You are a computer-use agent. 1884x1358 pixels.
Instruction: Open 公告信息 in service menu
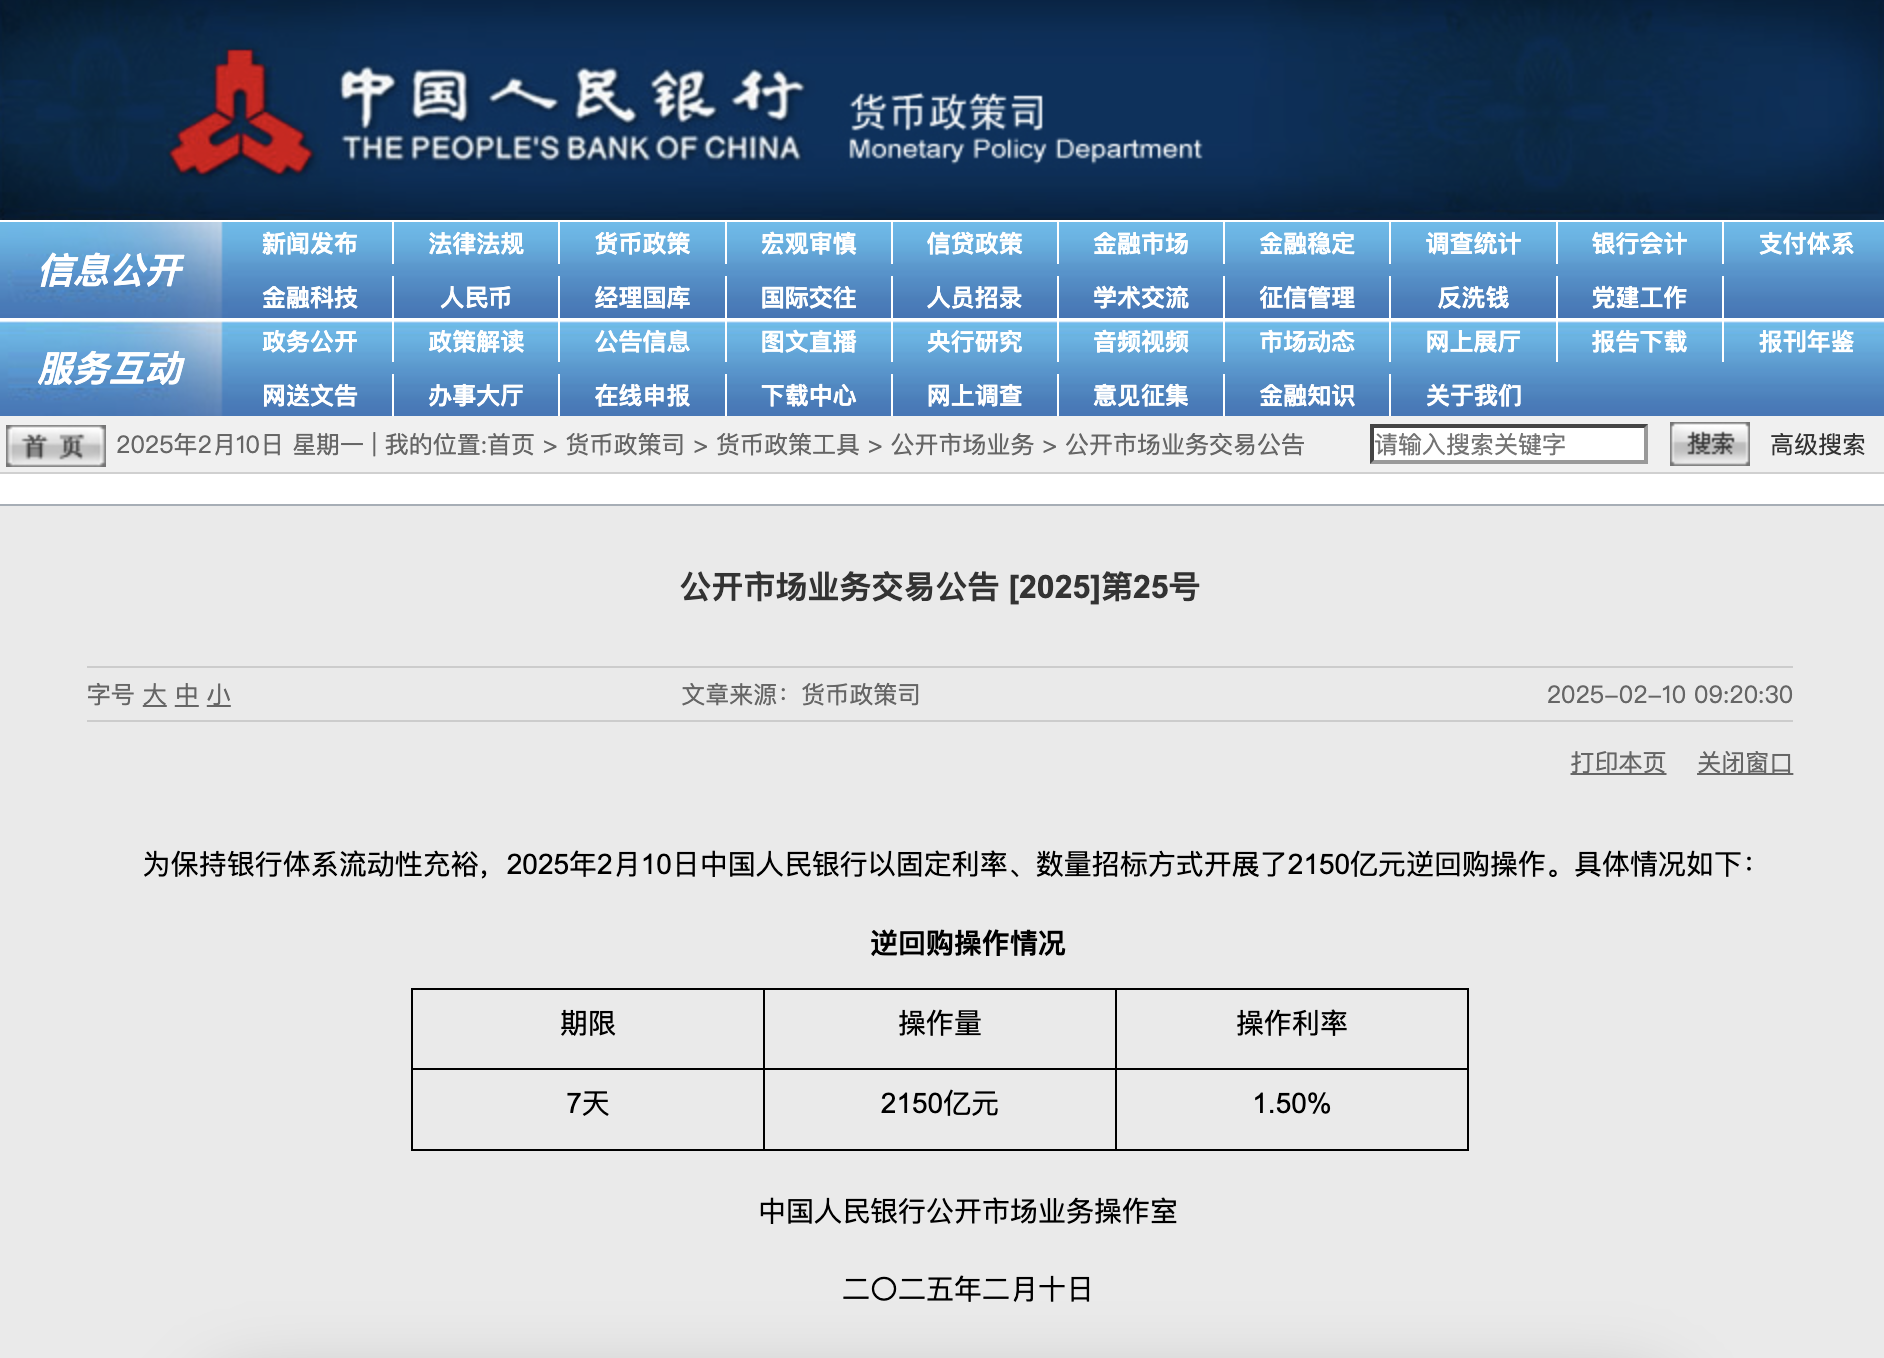click(x=642, y=342)
